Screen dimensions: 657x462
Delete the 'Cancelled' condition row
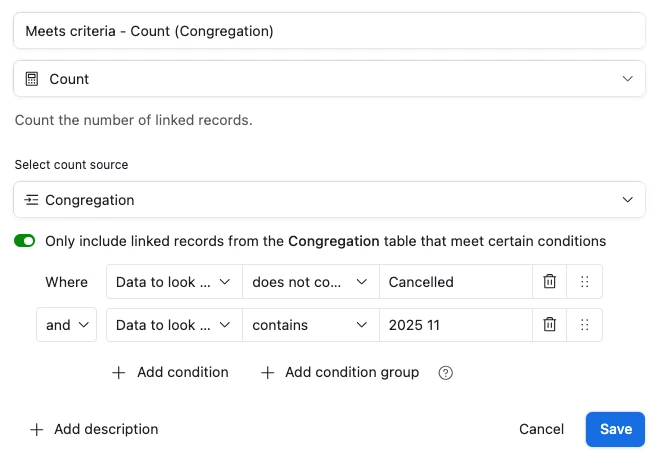coord(549,282)
